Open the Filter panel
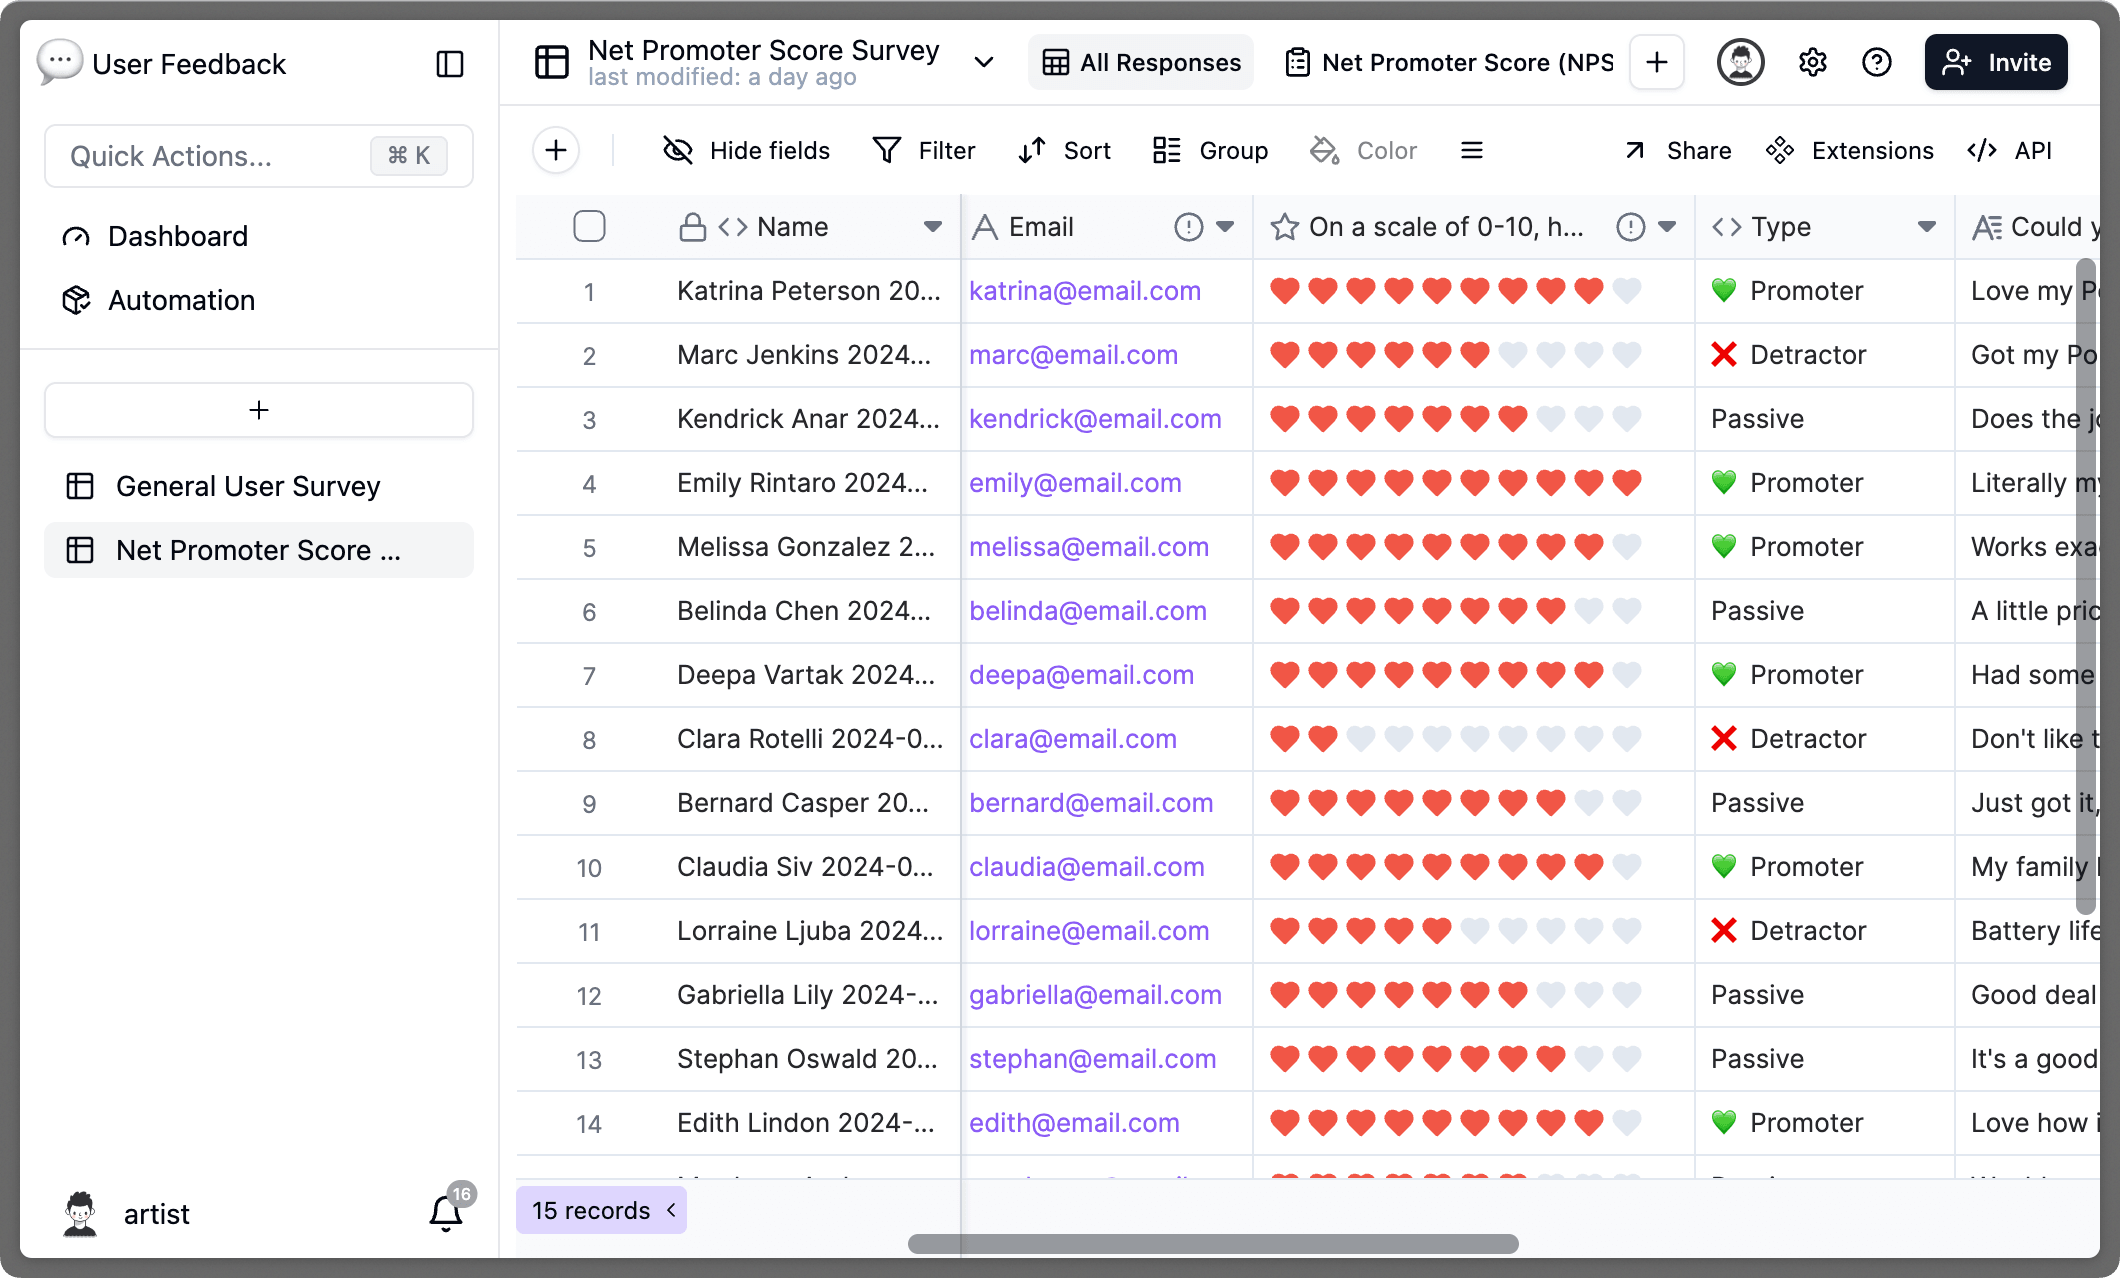The height and width of the screenshot is (1278, 2120). pyautogui.click(x=924, y=150)
